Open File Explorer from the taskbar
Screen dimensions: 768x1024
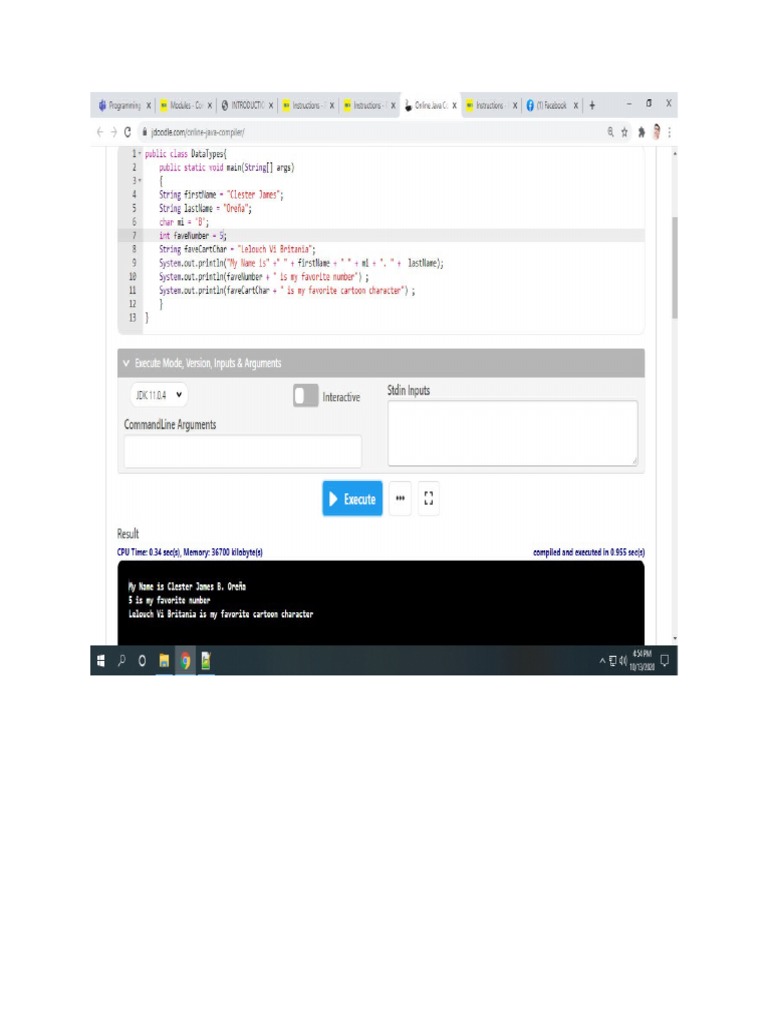coord(164,661)
